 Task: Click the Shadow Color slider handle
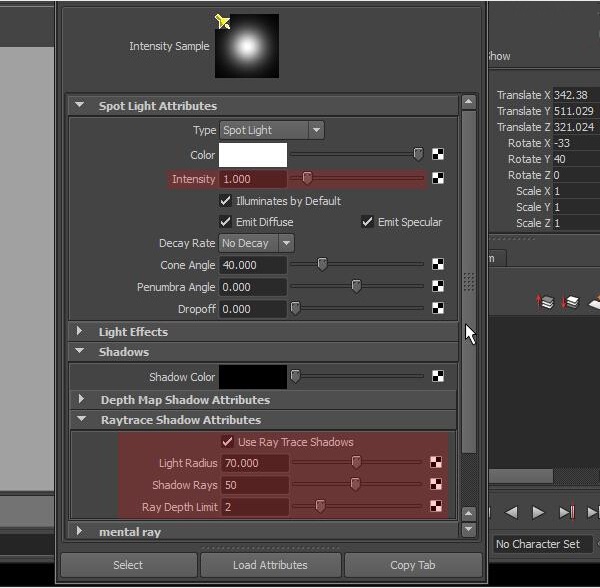click(x=295, y=376)
